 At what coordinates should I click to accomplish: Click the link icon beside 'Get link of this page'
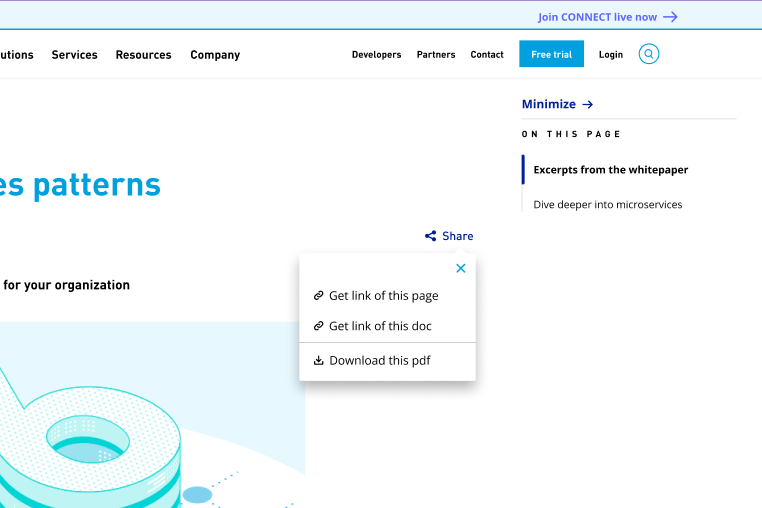point(318,296)
